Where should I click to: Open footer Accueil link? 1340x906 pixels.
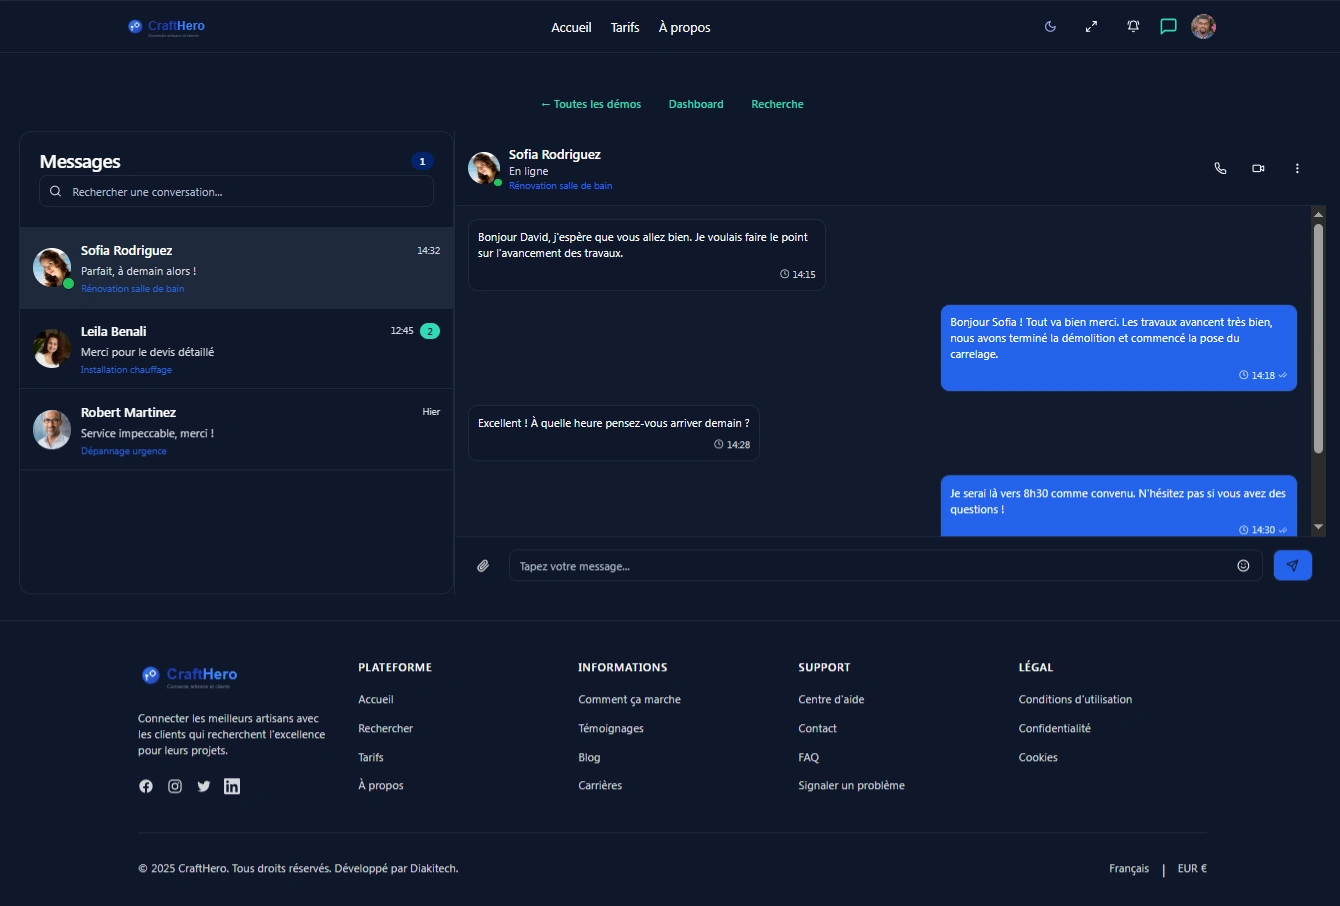pos(376,700)
